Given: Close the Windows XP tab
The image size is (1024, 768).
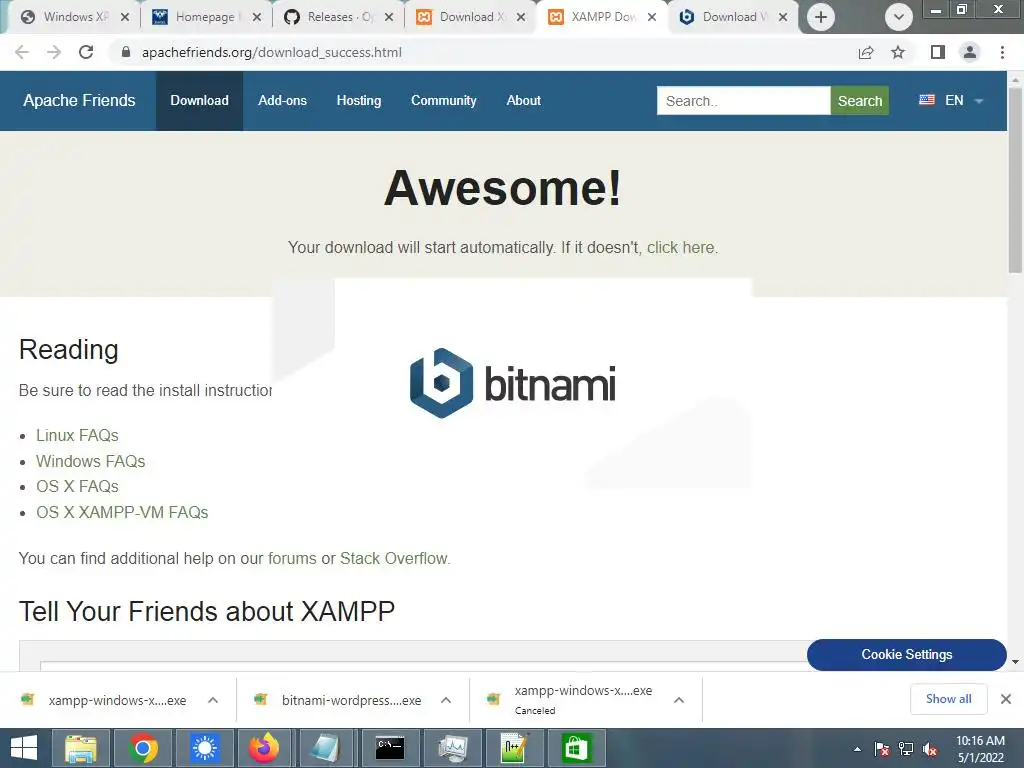Looking at the screenshot, I should pos(125,17).
